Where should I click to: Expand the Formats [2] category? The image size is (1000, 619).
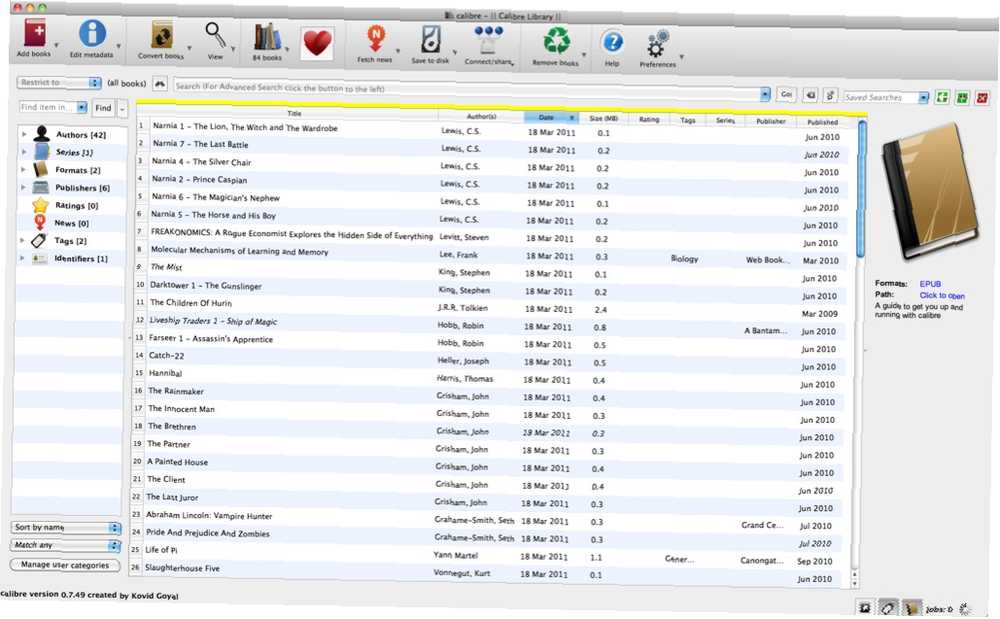coord(24,170)
